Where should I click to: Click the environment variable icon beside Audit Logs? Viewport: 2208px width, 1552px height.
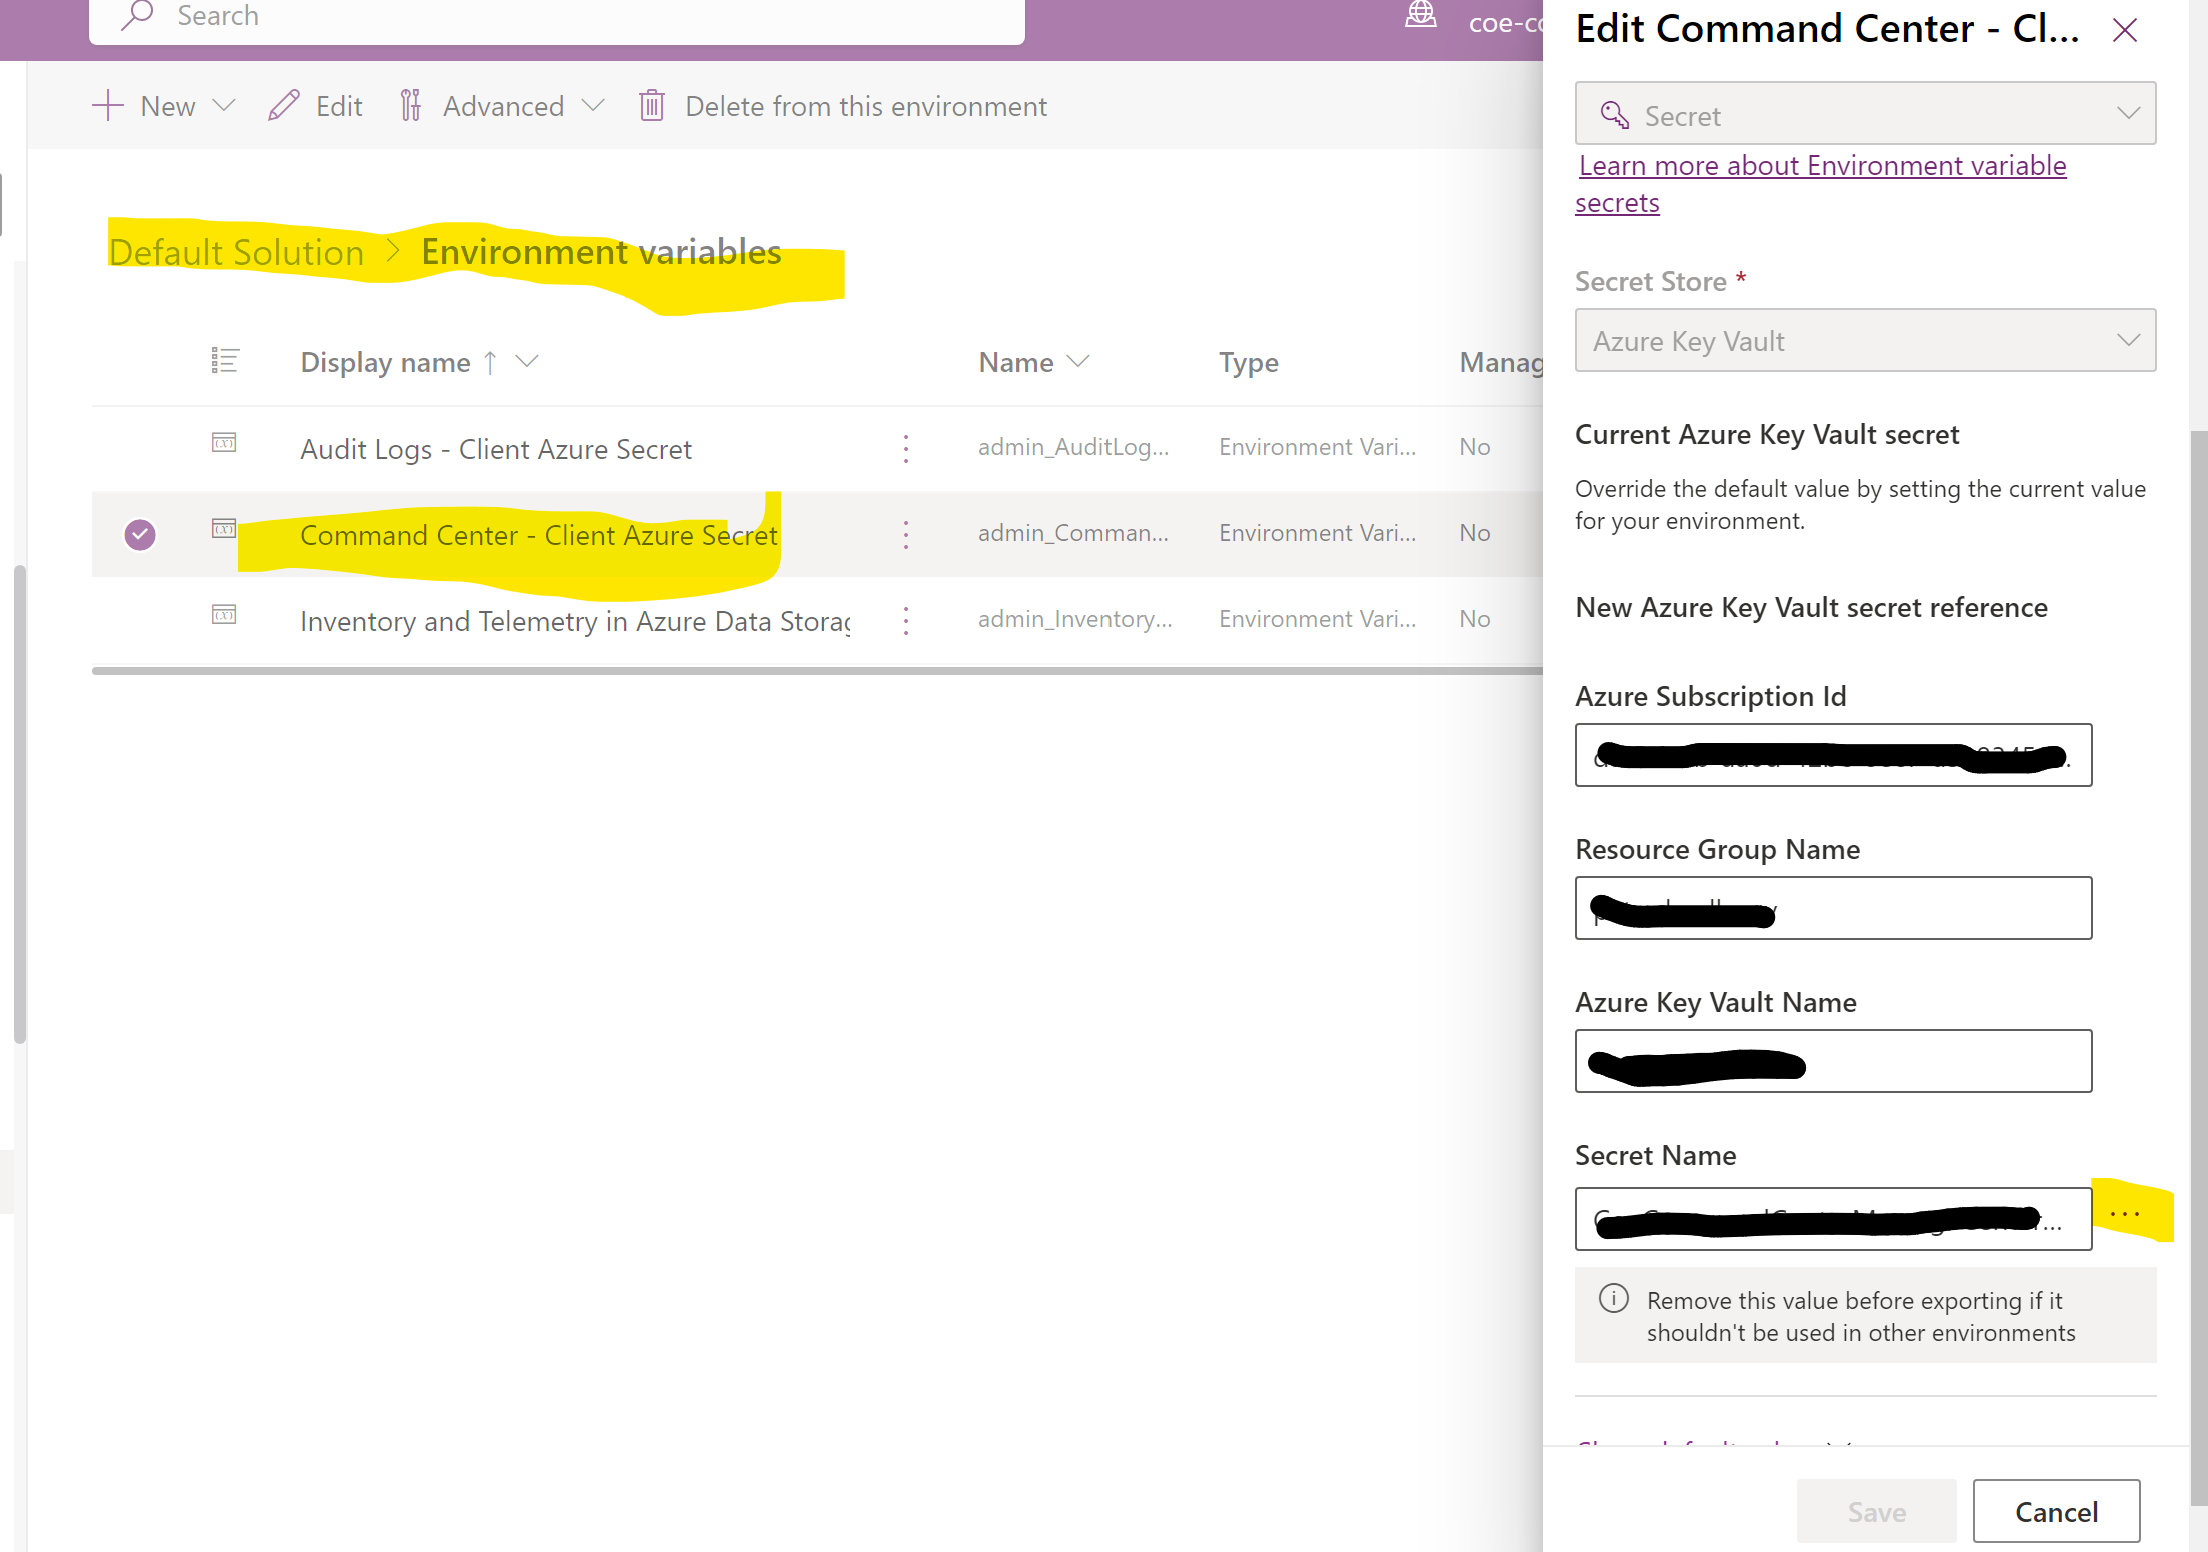224,443
